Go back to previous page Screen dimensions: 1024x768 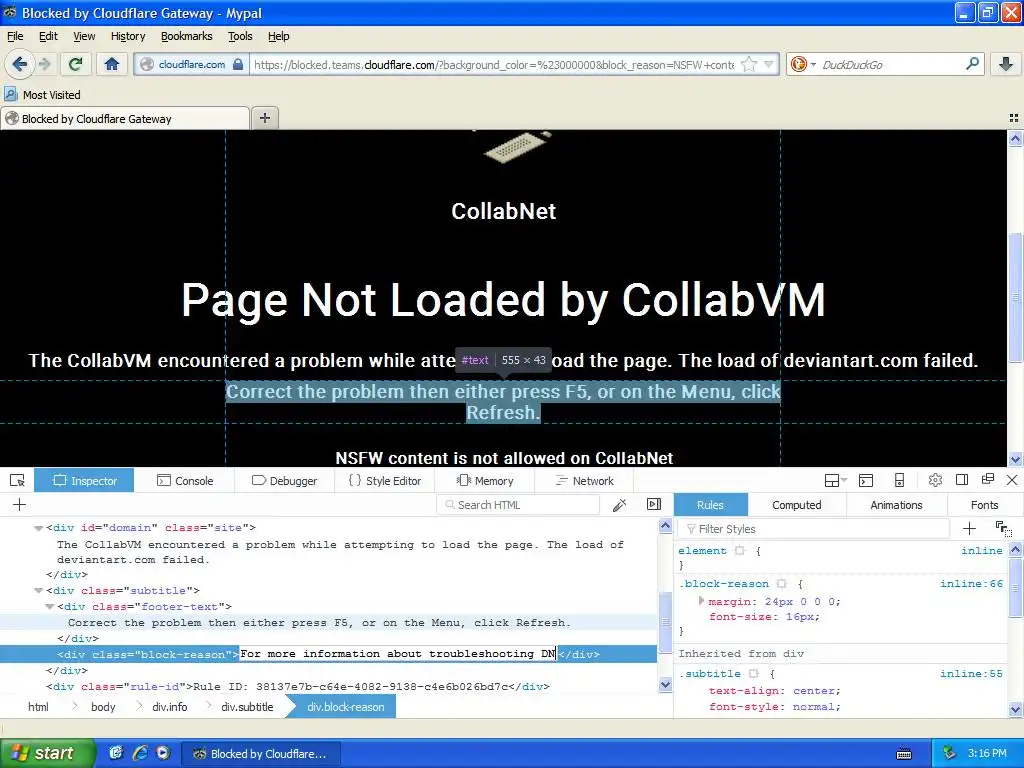[x=20, y=64]
